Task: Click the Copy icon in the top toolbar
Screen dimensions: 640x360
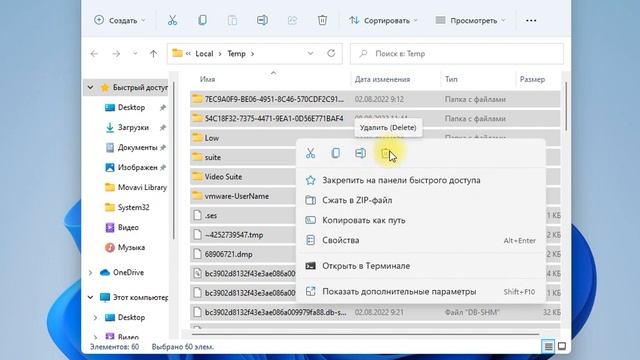Action: (202, 20)
